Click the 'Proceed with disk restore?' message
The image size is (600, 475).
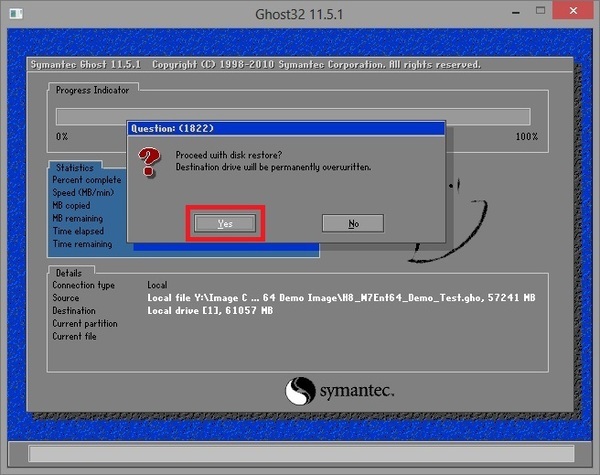pos(230,155)
